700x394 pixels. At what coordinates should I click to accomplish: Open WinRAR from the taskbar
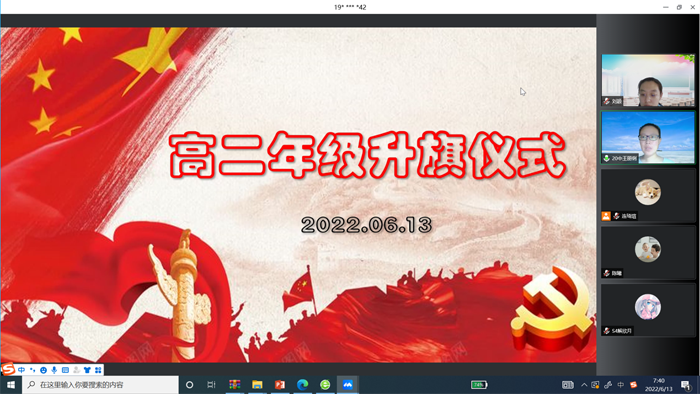234,385
